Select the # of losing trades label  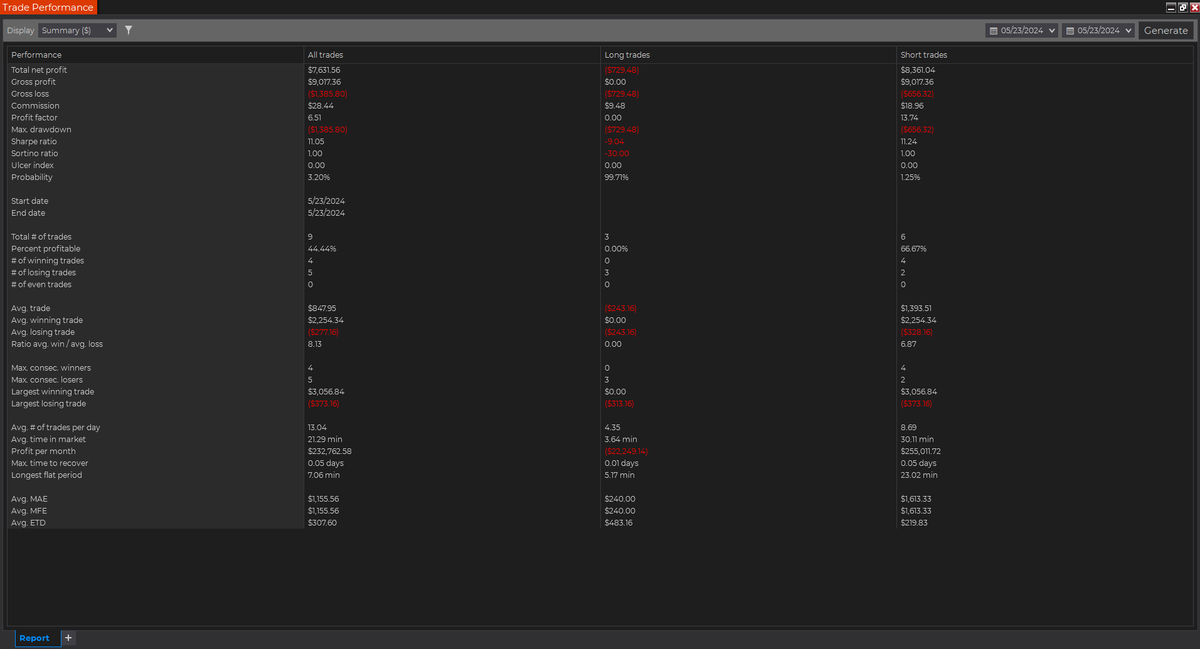43,273
